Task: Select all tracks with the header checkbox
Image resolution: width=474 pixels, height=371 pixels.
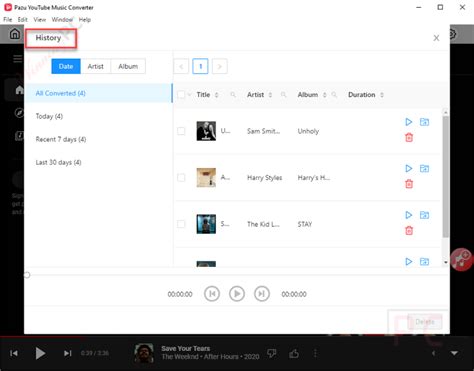Action: [181, 95]
